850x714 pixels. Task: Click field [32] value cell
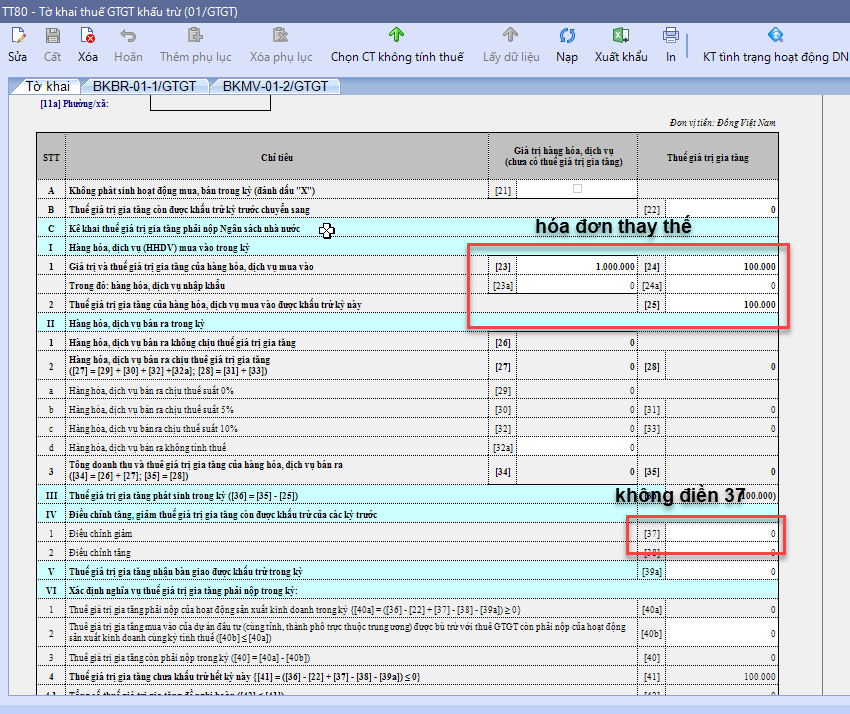(x=577, y=429)
